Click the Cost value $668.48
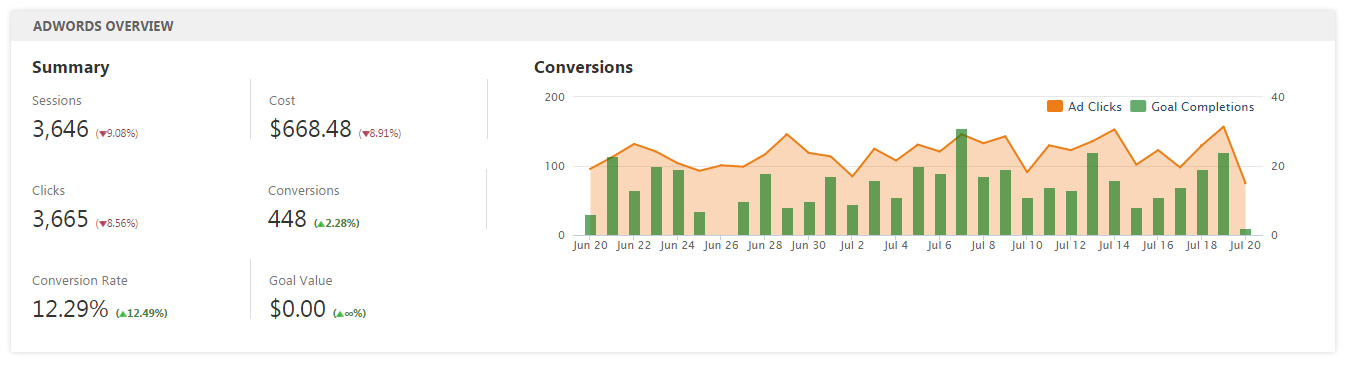This screenshot has width=1348, height=366. 310,129
